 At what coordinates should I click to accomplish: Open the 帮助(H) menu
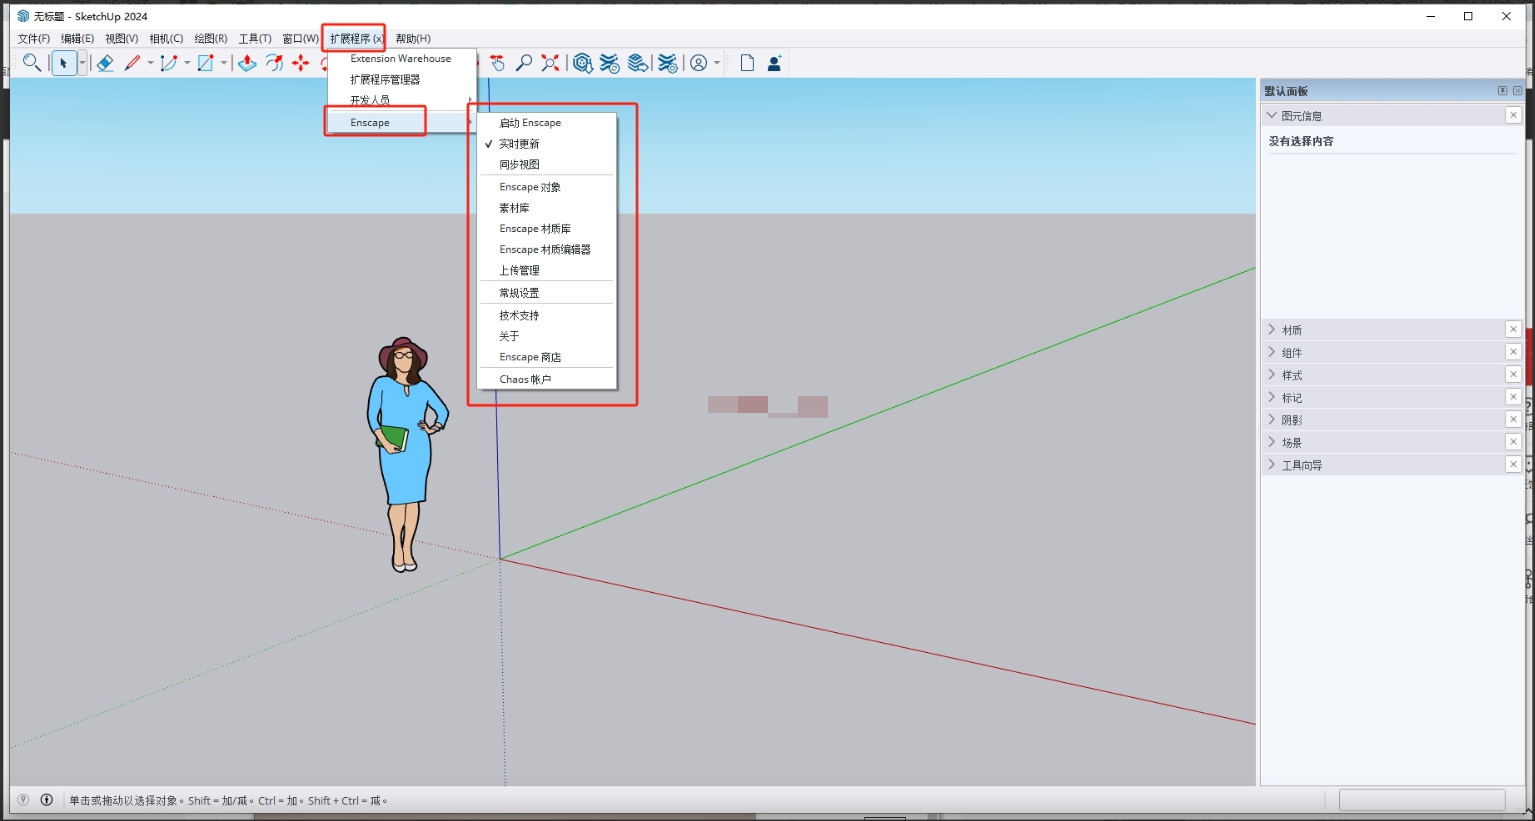413,39
